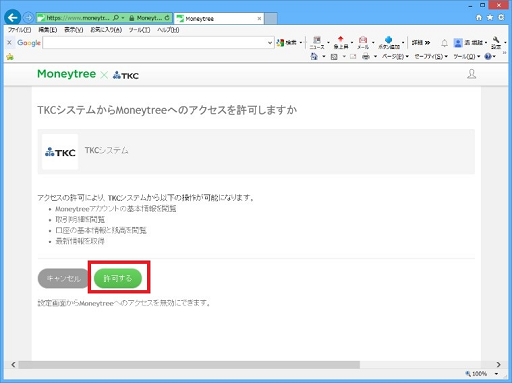Click inside the Google toolbar search field
The image size is (512, 383).
point(155,43)
